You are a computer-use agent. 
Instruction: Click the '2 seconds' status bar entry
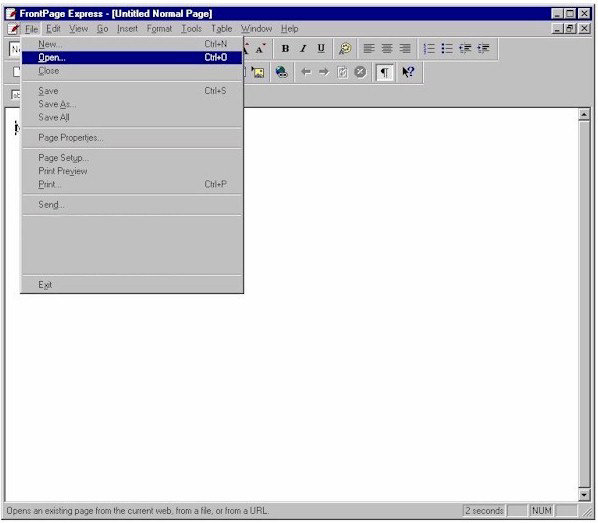[x=484, y=510]
